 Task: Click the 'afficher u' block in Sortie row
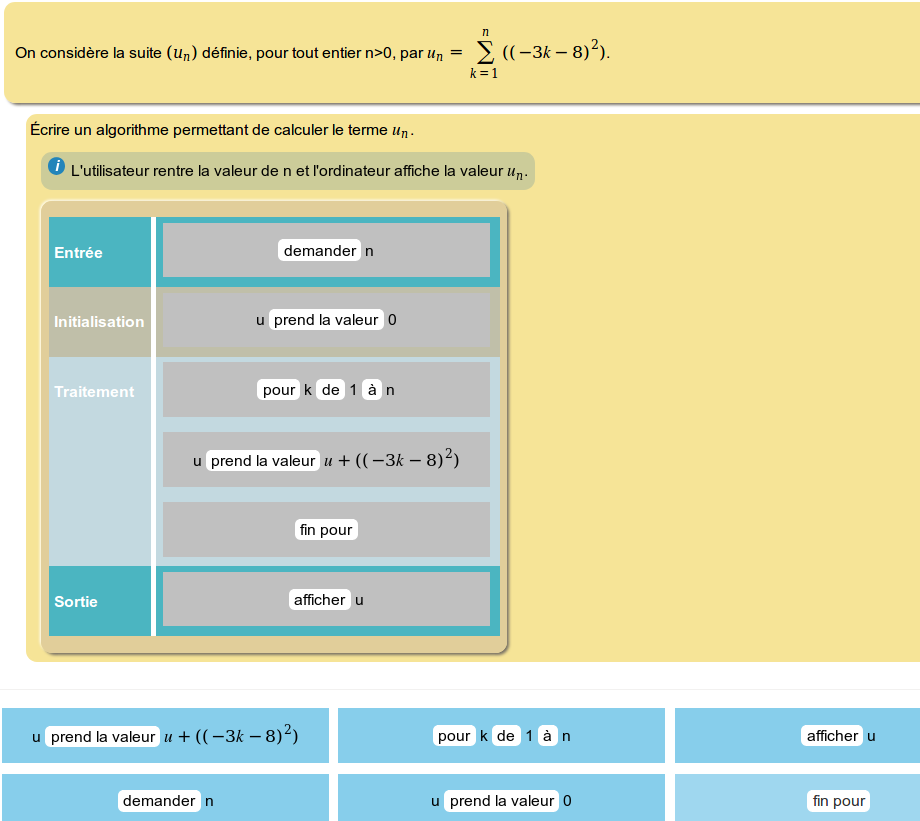point(326,600)
